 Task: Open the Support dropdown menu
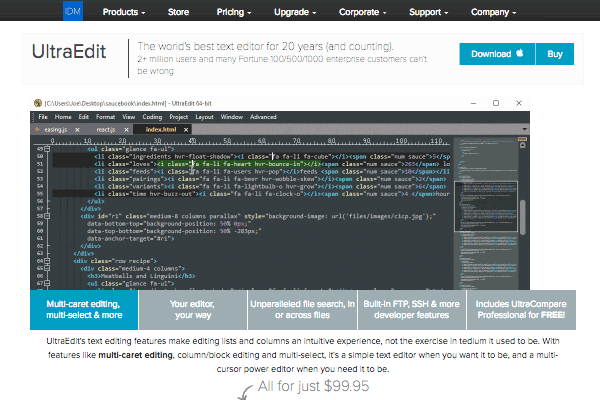[x=429, y=12]
